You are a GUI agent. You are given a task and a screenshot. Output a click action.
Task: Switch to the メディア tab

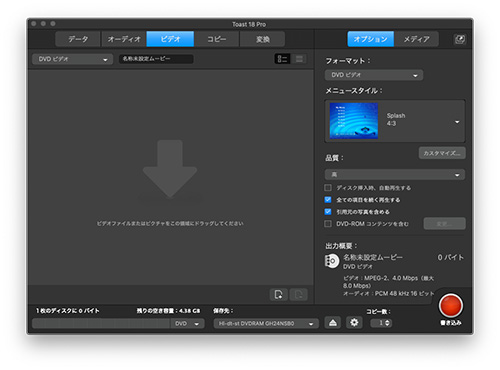pos(417,39)
